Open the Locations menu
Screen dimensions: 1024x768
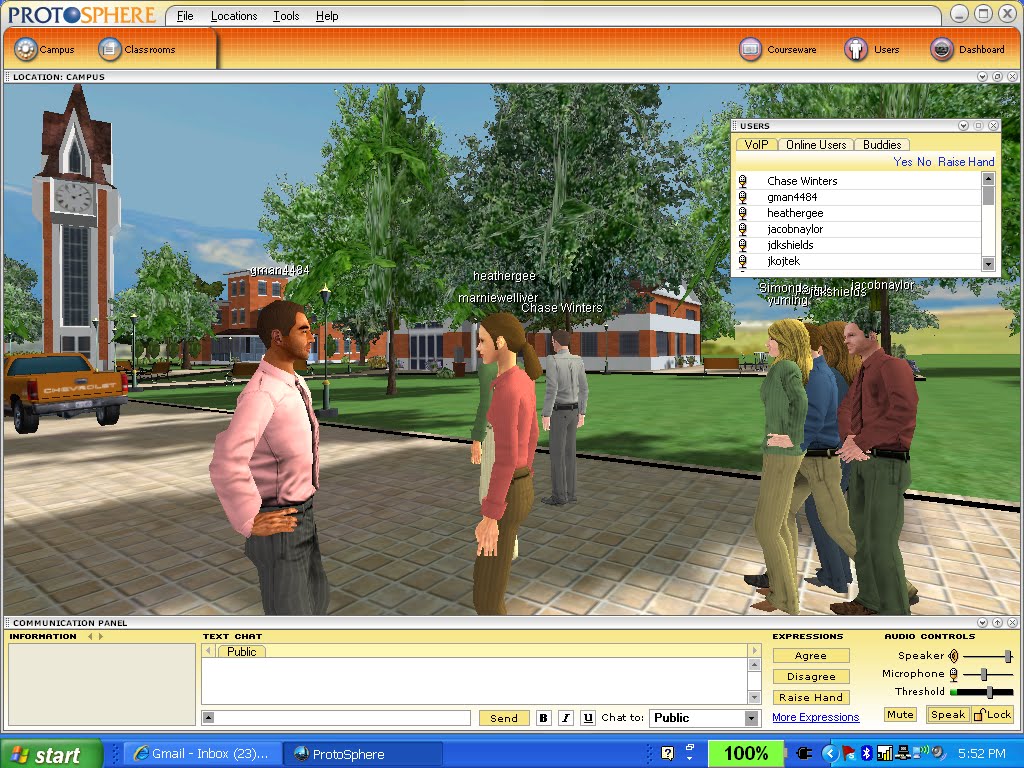click(234, 16)
